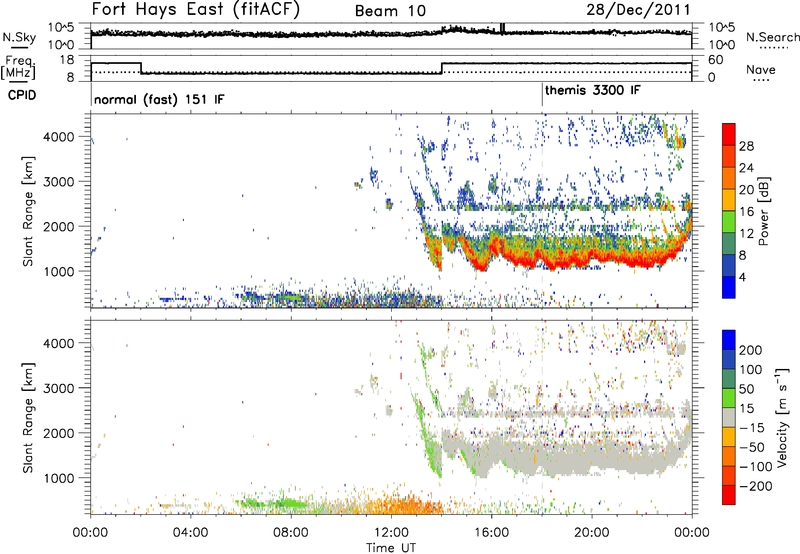Select the gray segment of Velocity color bar
The width and height of the screenshot is (800, 554).
(729, 418)
